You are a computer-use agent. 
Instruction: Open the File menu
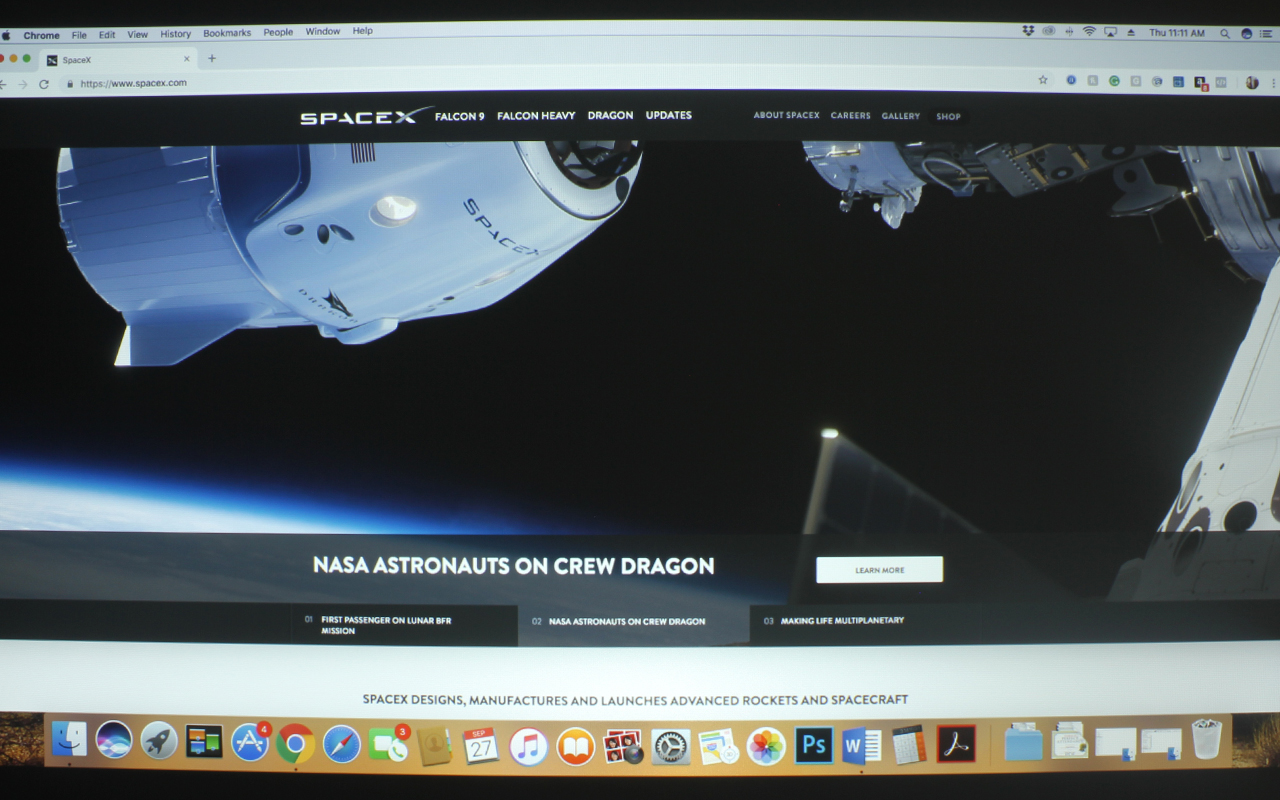click(x=79, y=35)
